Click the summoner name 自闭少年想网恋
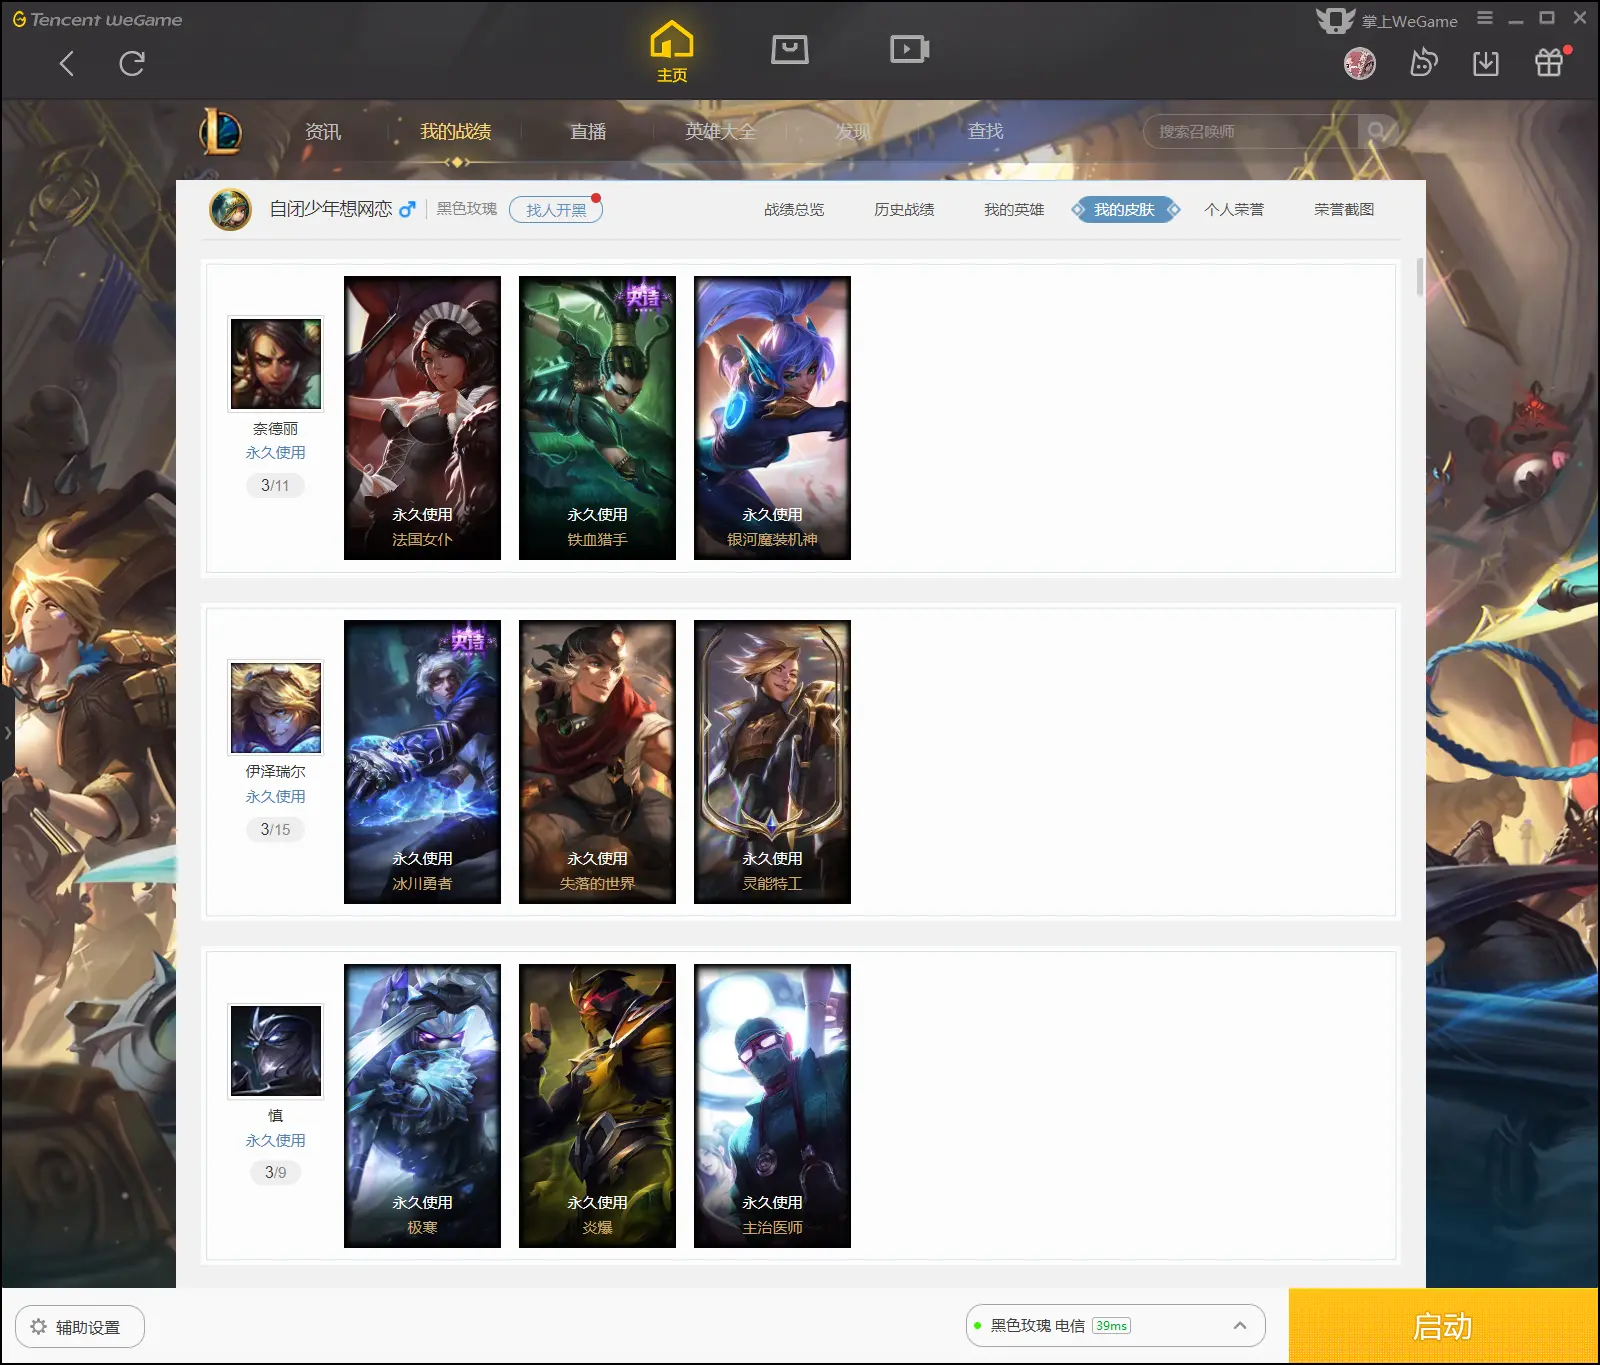 point(331,209)
